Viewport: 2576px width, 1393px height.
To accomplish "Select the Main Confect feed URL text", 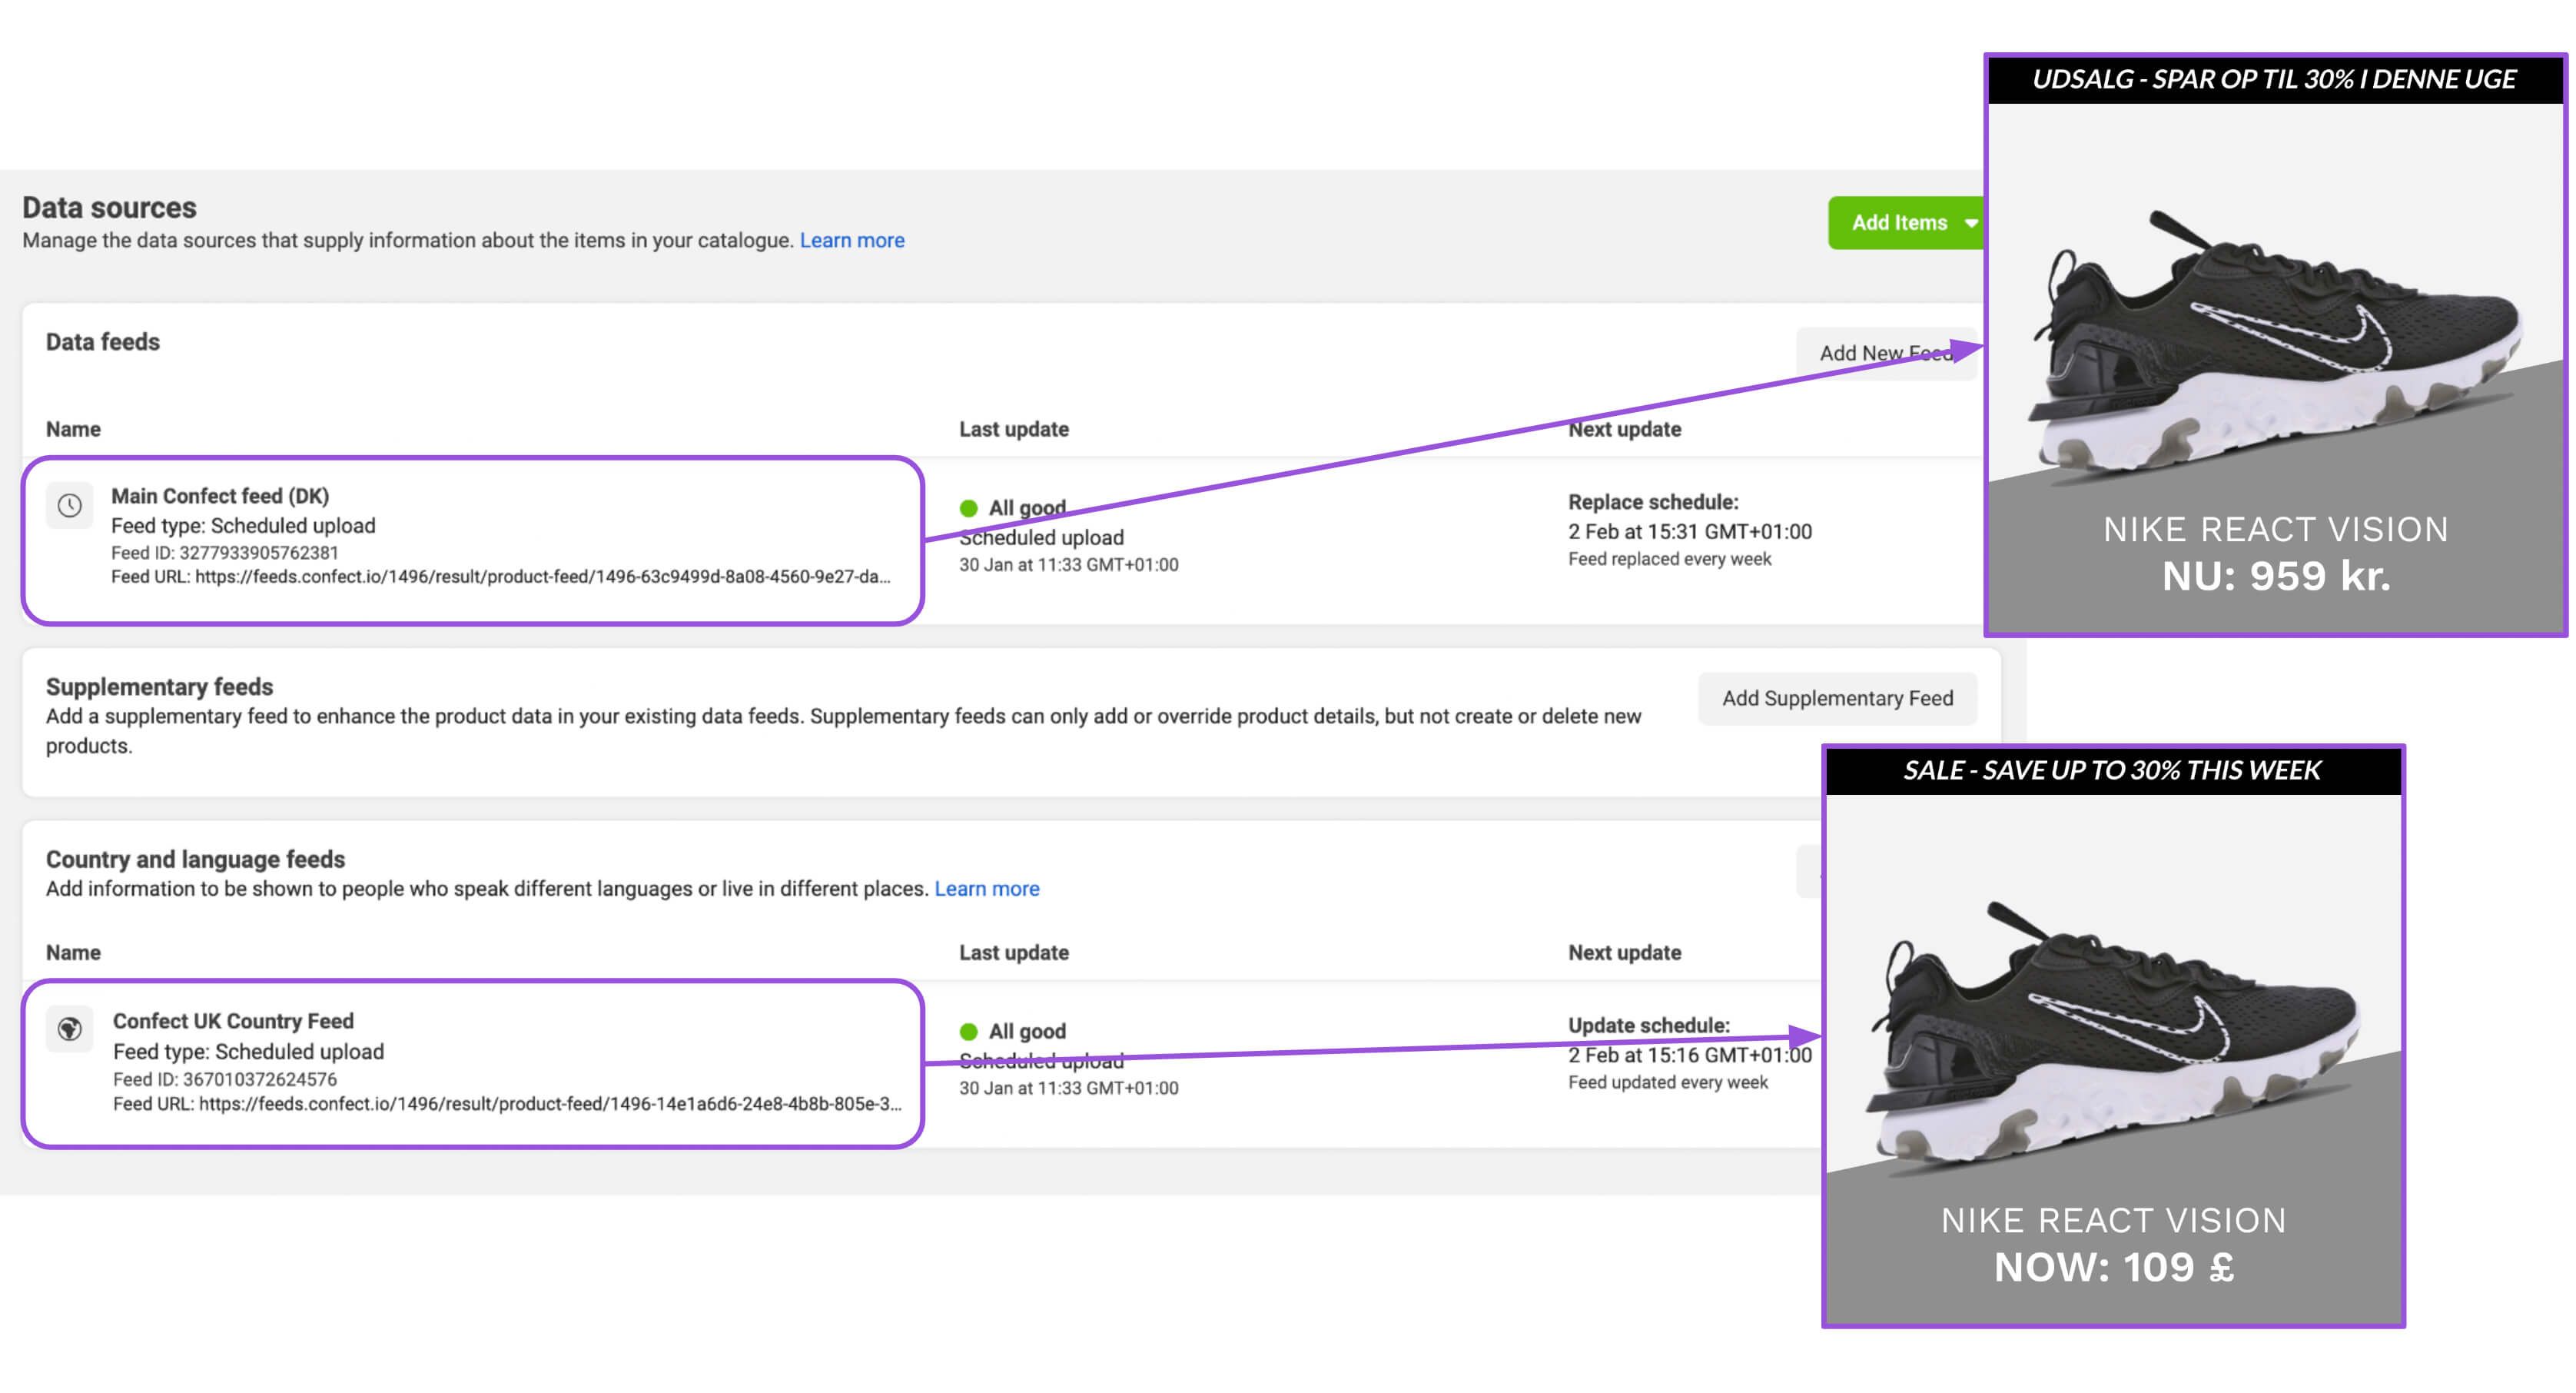I will pyautogui.click(x=500, y=576).
